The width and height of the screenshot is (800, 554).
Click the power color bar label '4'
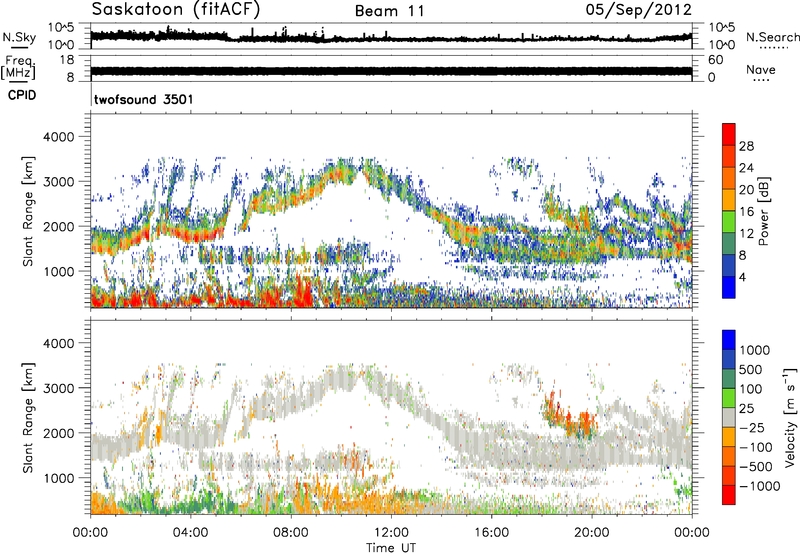coord(742,277)
